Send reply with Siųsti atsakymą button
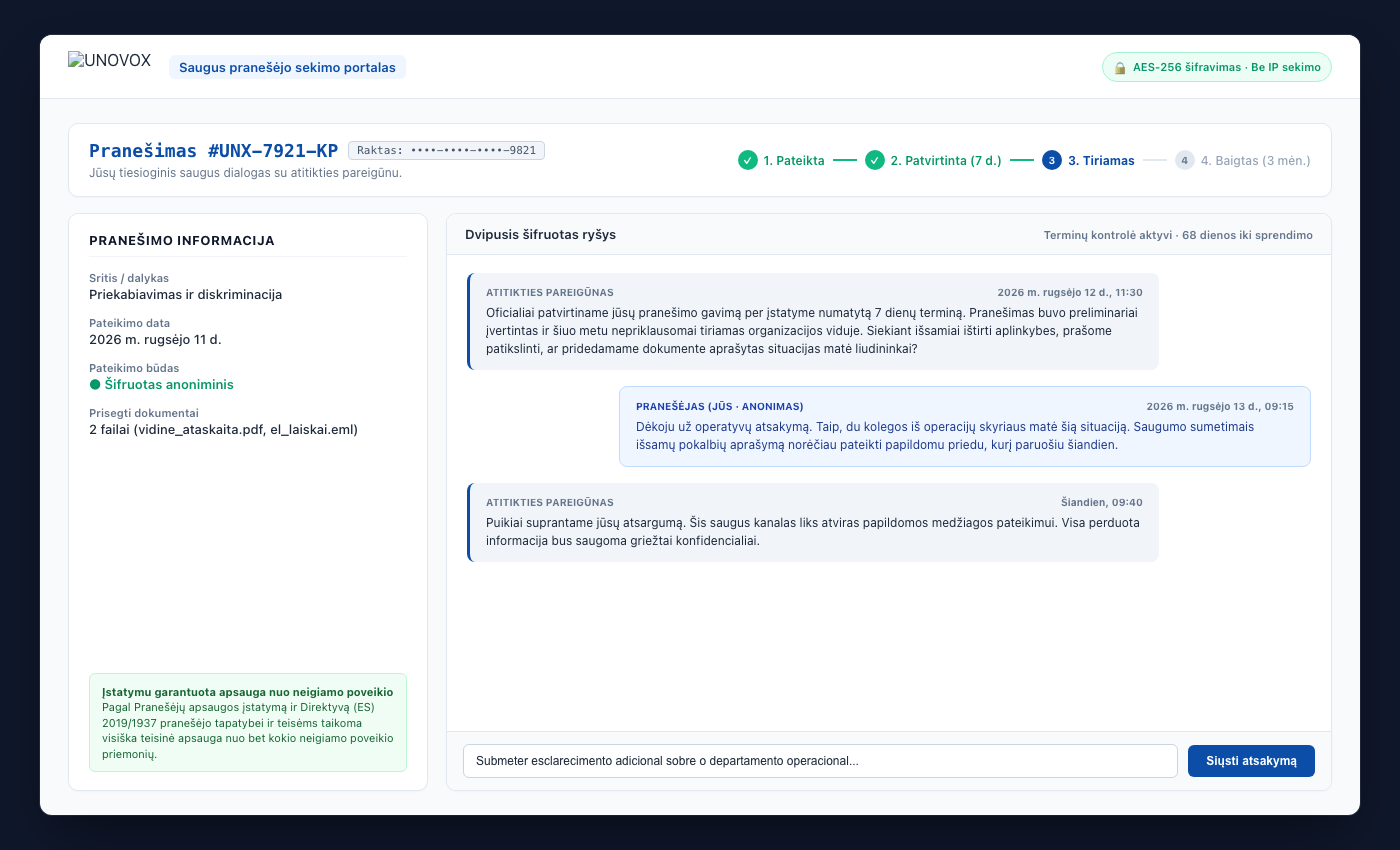This screenshot has height=850, width=1400. coord(1251,761)
